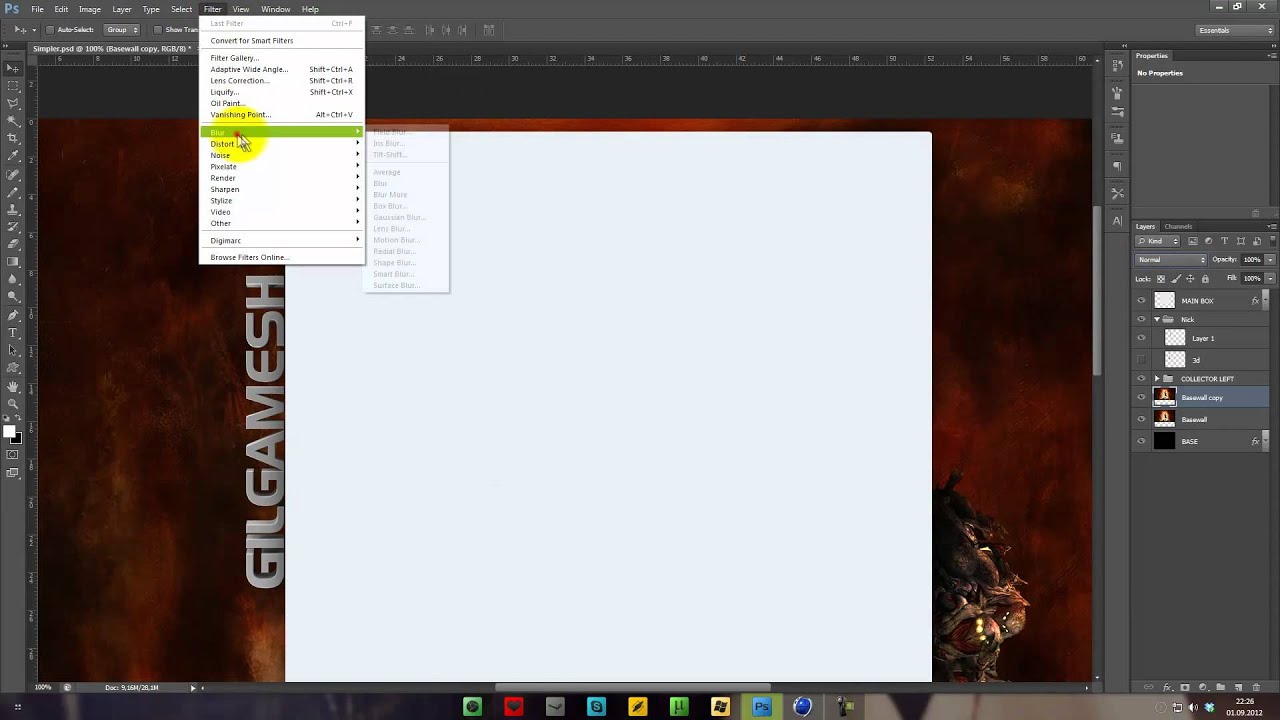This screenshot has height=720, width=1280.
Task: Hide the BASE layer
Action: click(1141, 441)
